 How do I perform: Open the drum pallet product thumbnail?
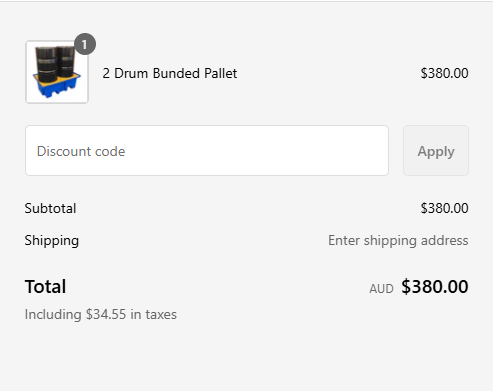click(57, 72)
